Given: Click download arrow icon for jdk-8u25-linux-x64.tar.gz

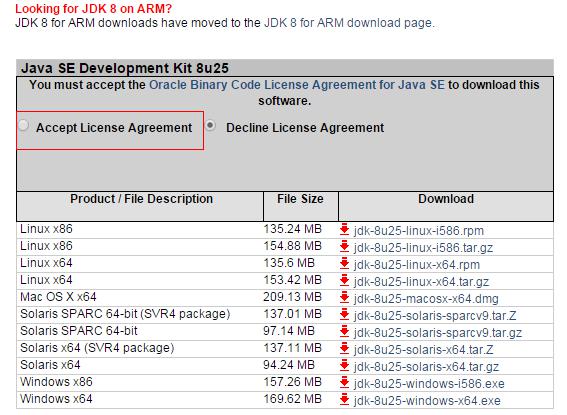Looking at the screenshot, I should [345, 280].
